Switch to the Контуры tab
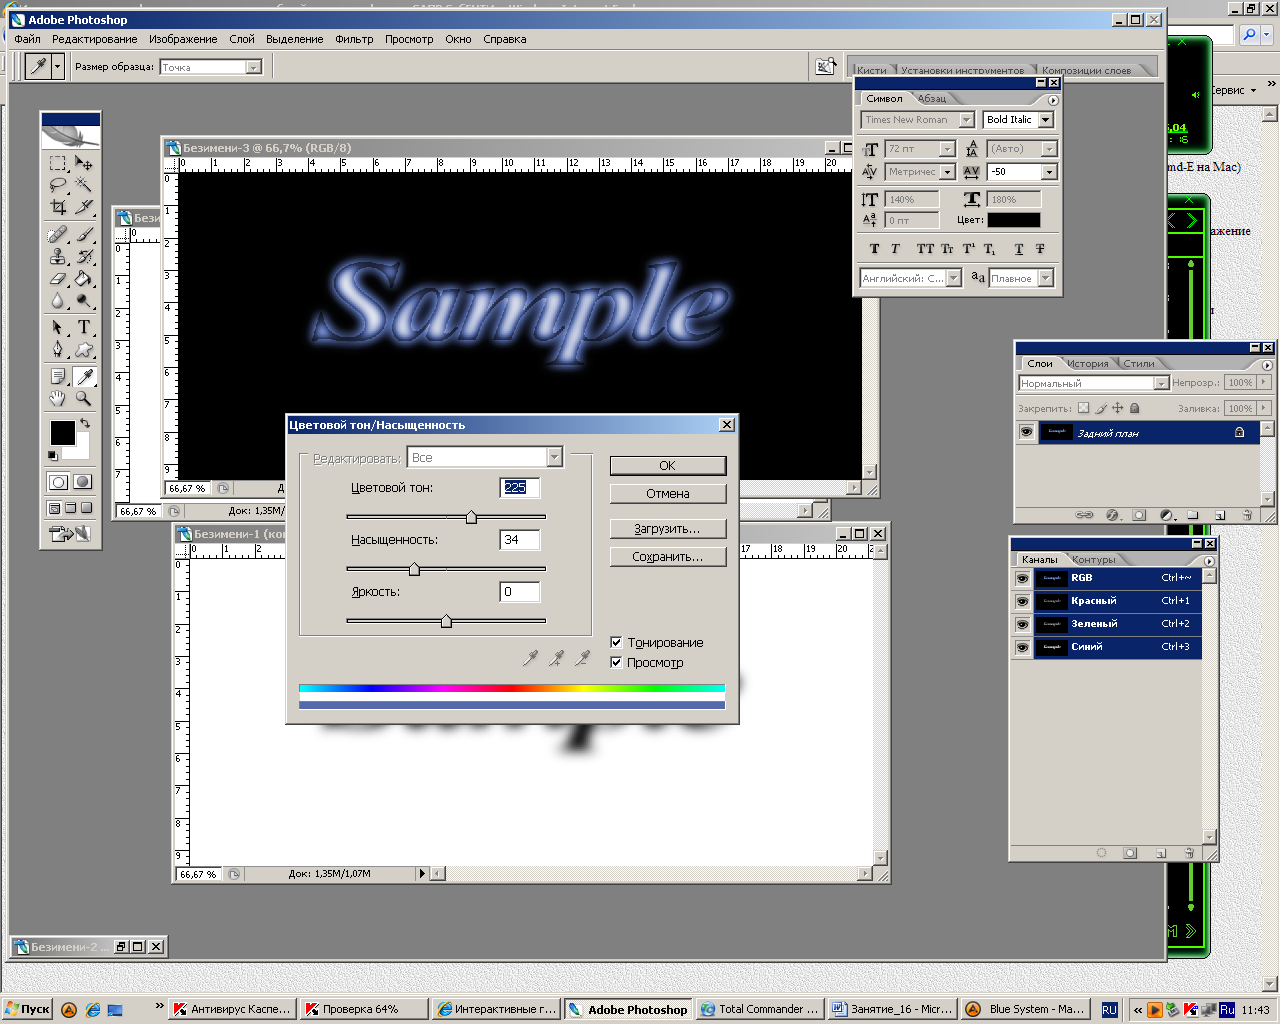This screenshot has width=1280, height=1024. click(x=1093, y=559)
